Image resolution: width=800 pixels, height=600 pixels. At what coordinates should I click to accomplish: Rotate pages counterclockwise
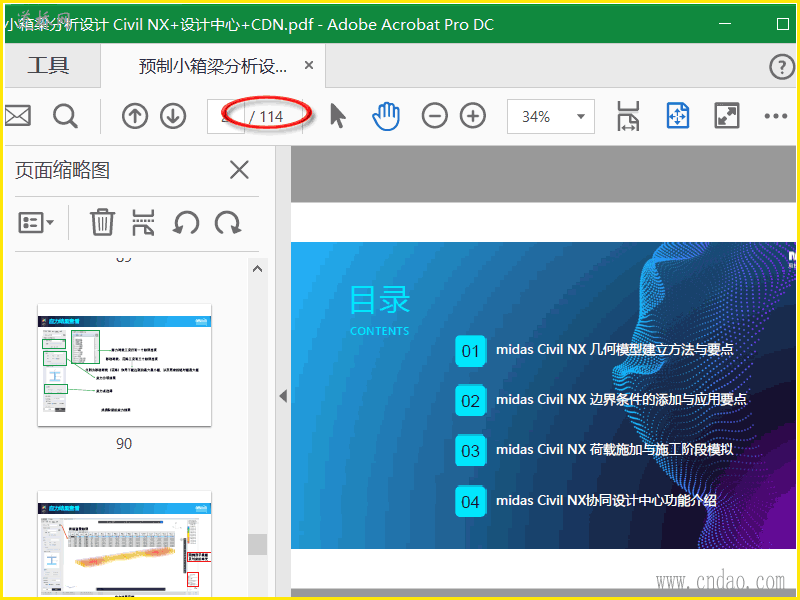click(x=186, y=223)
